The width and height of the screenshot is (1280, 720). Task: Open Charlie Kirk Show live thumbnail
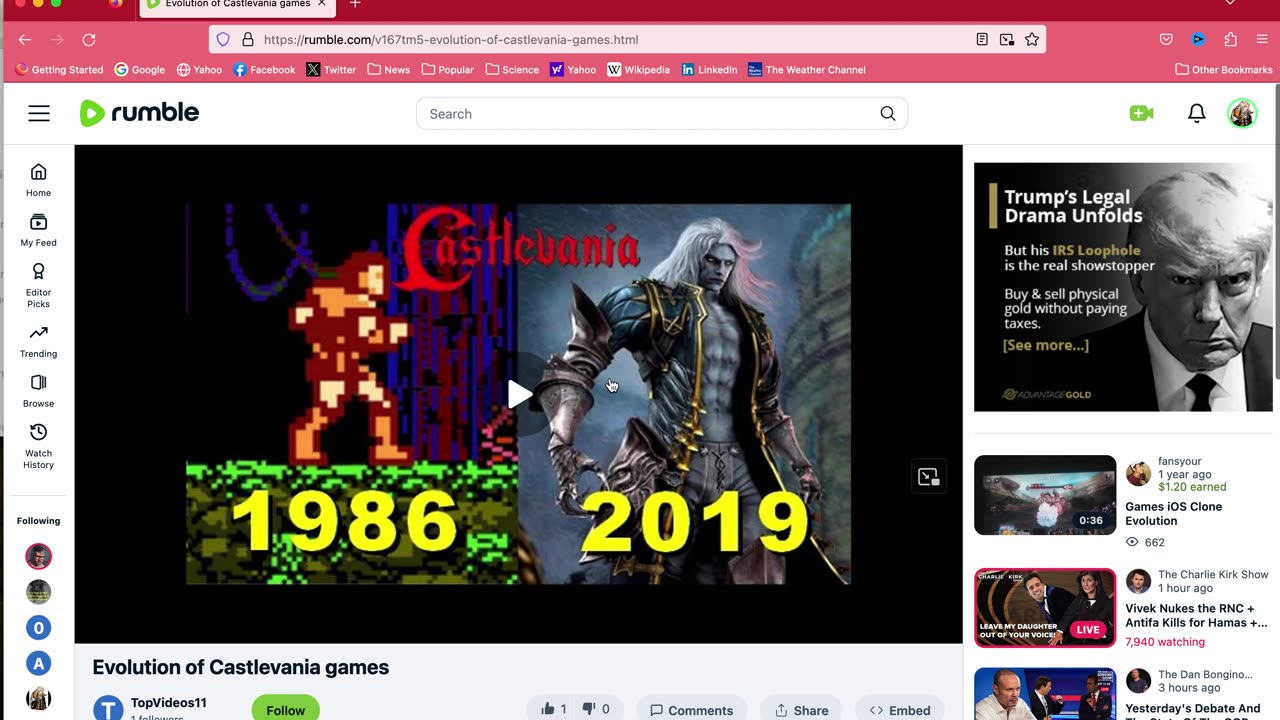(x=1045, y=608)
